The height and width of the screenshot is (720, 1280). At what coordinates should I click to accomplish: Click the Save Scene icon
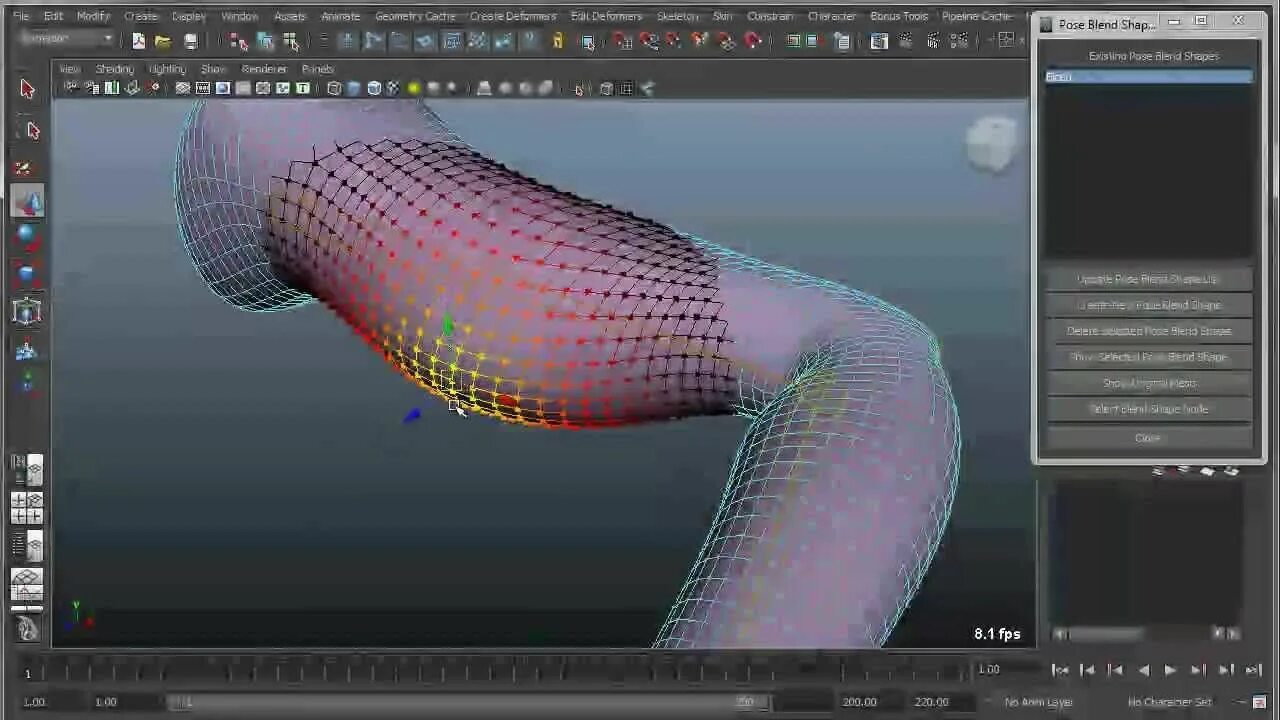190,41
